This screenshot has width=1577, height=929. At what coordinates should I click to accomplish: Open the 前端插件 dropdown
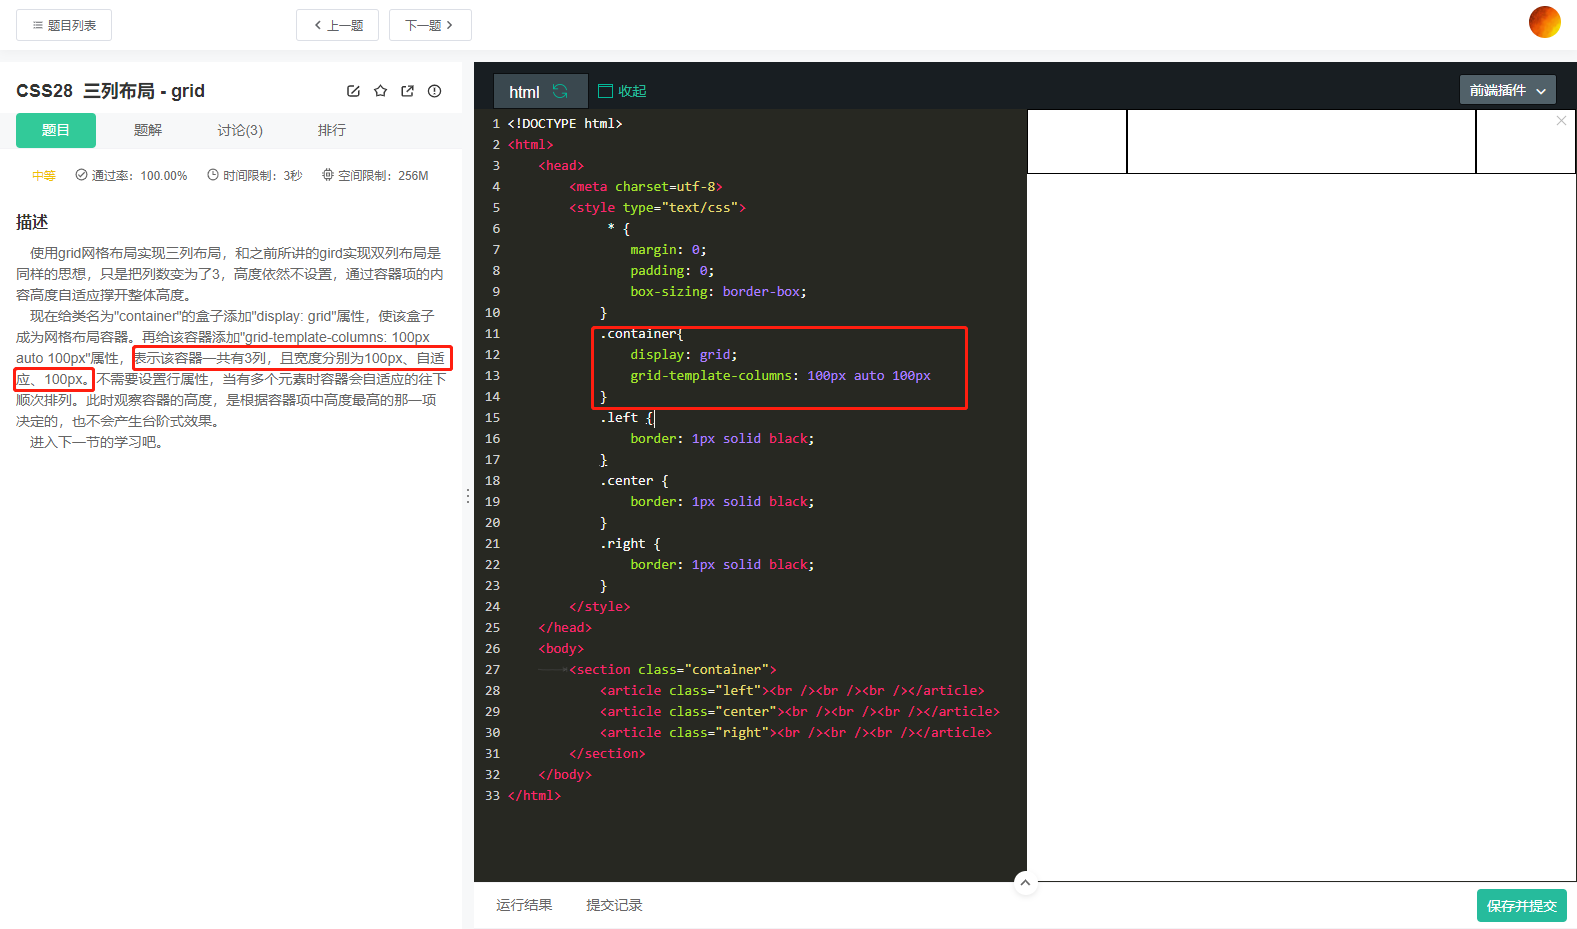pos(1507,90)
